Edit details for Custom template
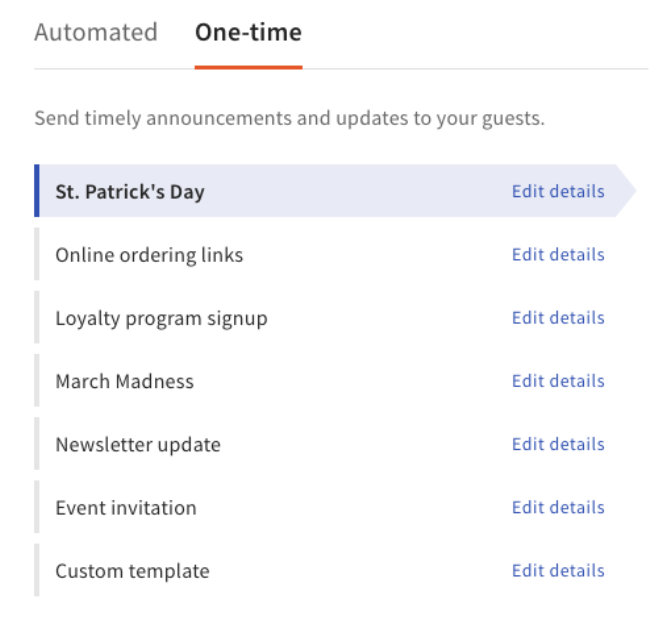 pyautogui.click(x=558, y=570)
